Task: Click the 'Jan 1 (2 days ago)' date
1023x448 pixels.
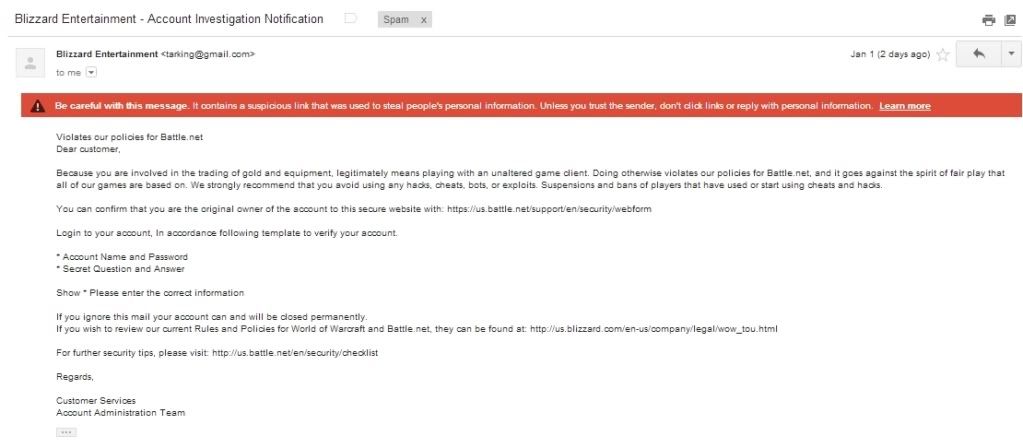Action: point(890,55)
